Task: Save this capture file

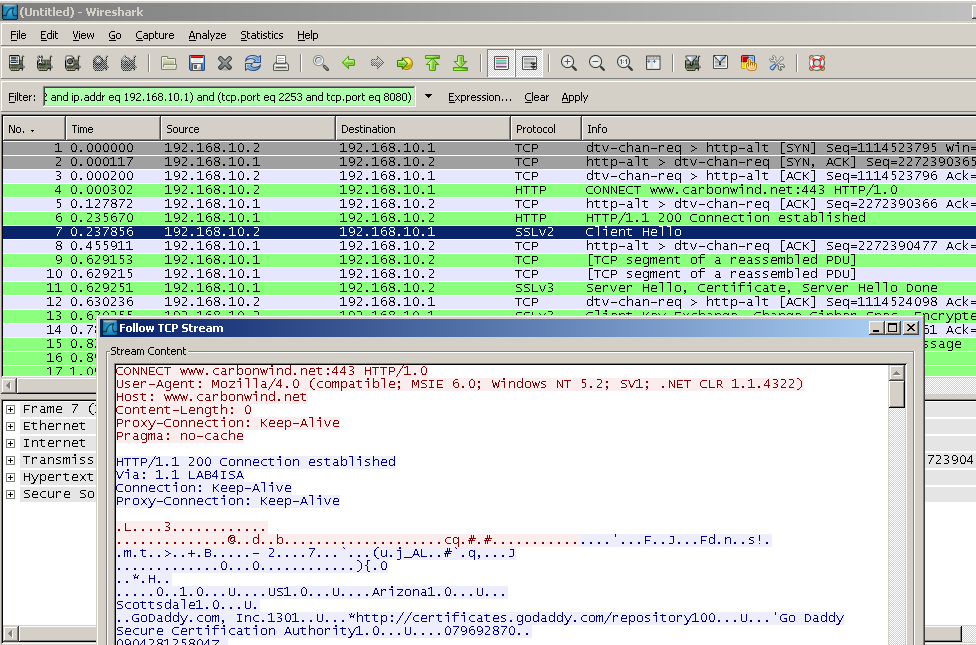Action: [x=197, y=63]
